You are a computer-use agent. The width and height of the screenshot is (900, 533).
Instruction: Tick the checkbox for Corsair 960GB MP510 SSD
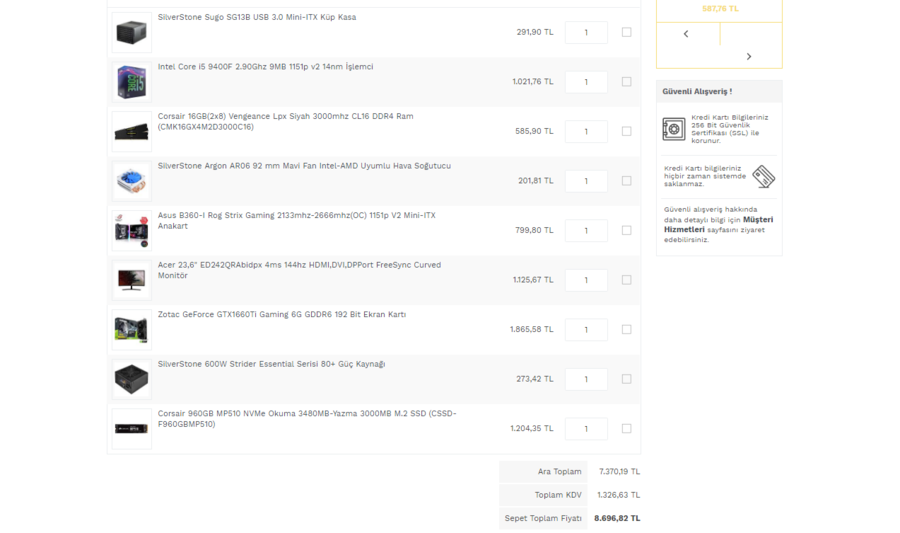pos(626,429)
